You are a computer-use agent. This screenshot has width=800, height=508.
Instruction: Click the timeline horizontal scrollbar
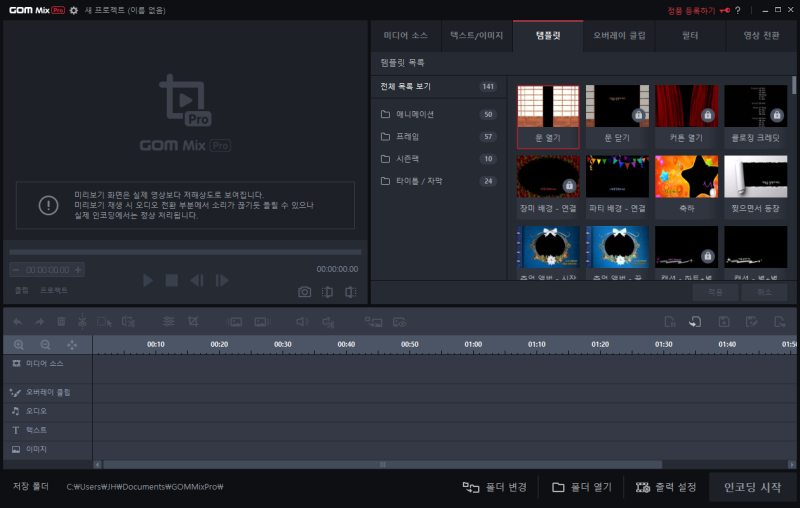(383, 465)
